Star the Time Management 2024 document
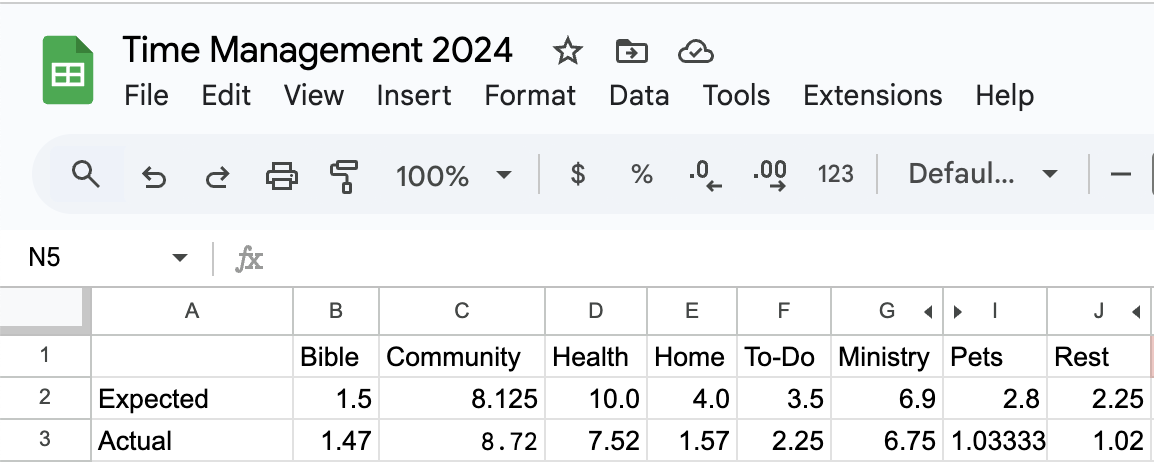Image resolution: width=1154 pixels, height=462 pixels. 567,51
